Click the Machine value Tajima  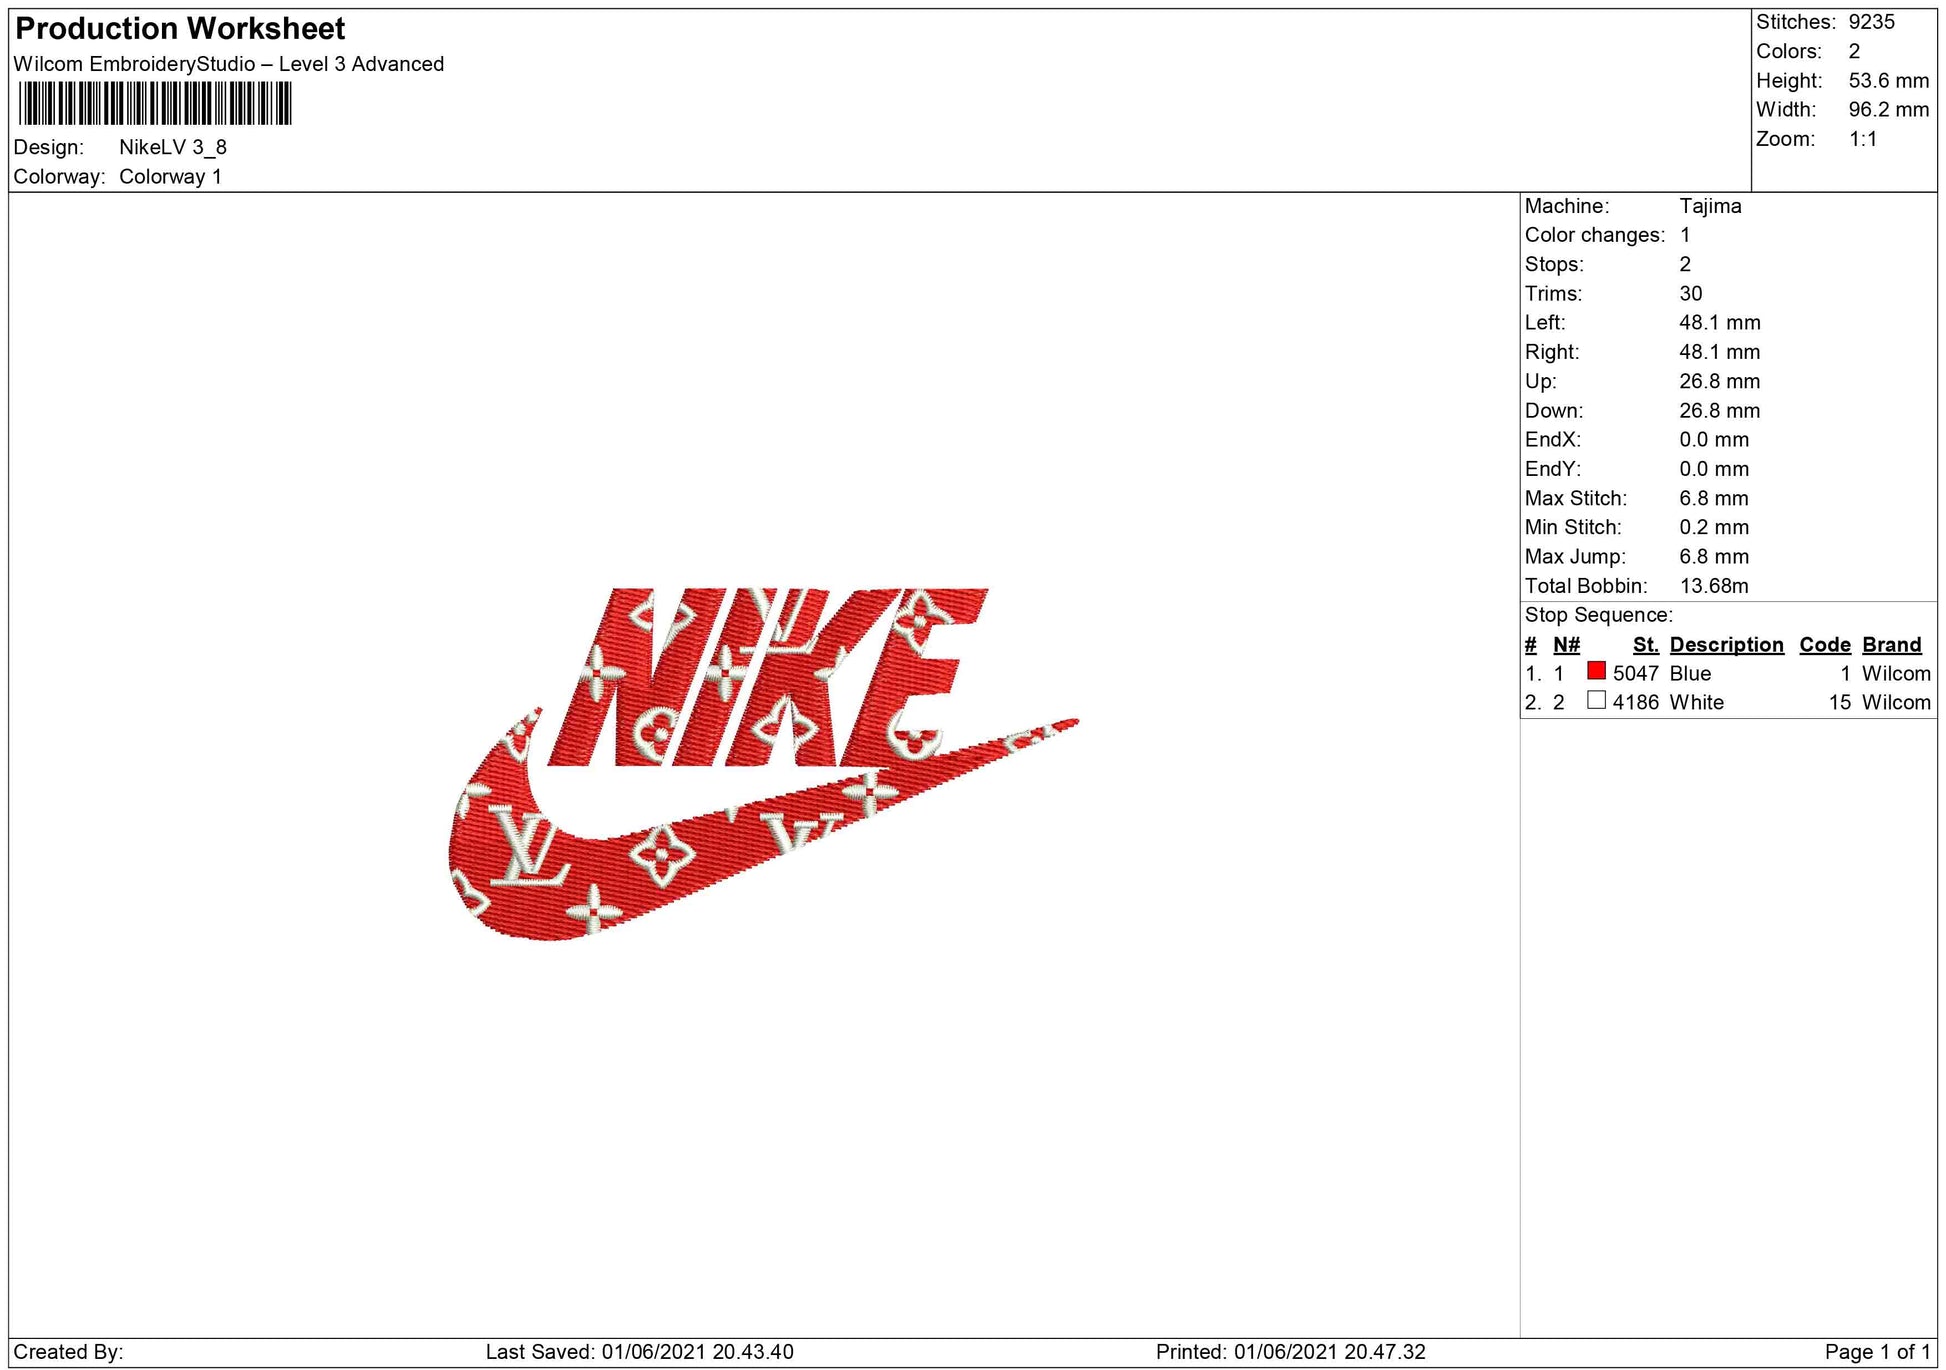[1710, 206]
